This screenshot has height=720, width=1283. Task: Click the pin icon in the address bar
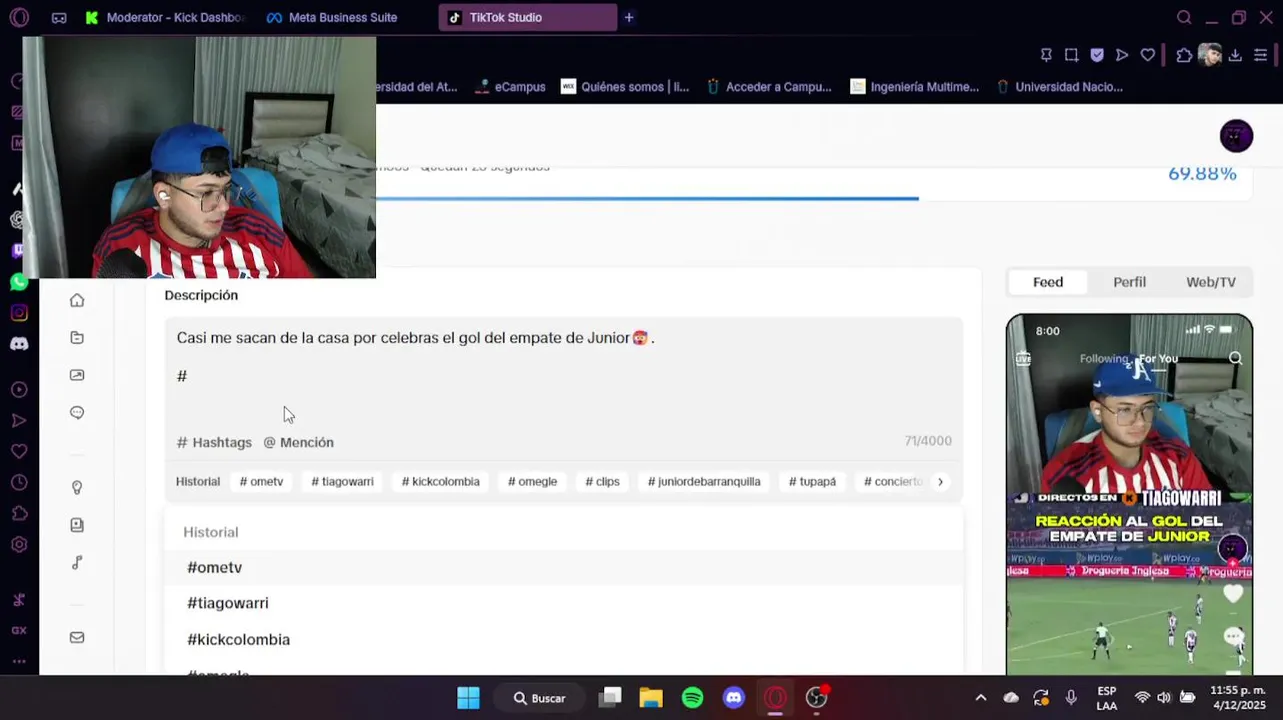1046,55
